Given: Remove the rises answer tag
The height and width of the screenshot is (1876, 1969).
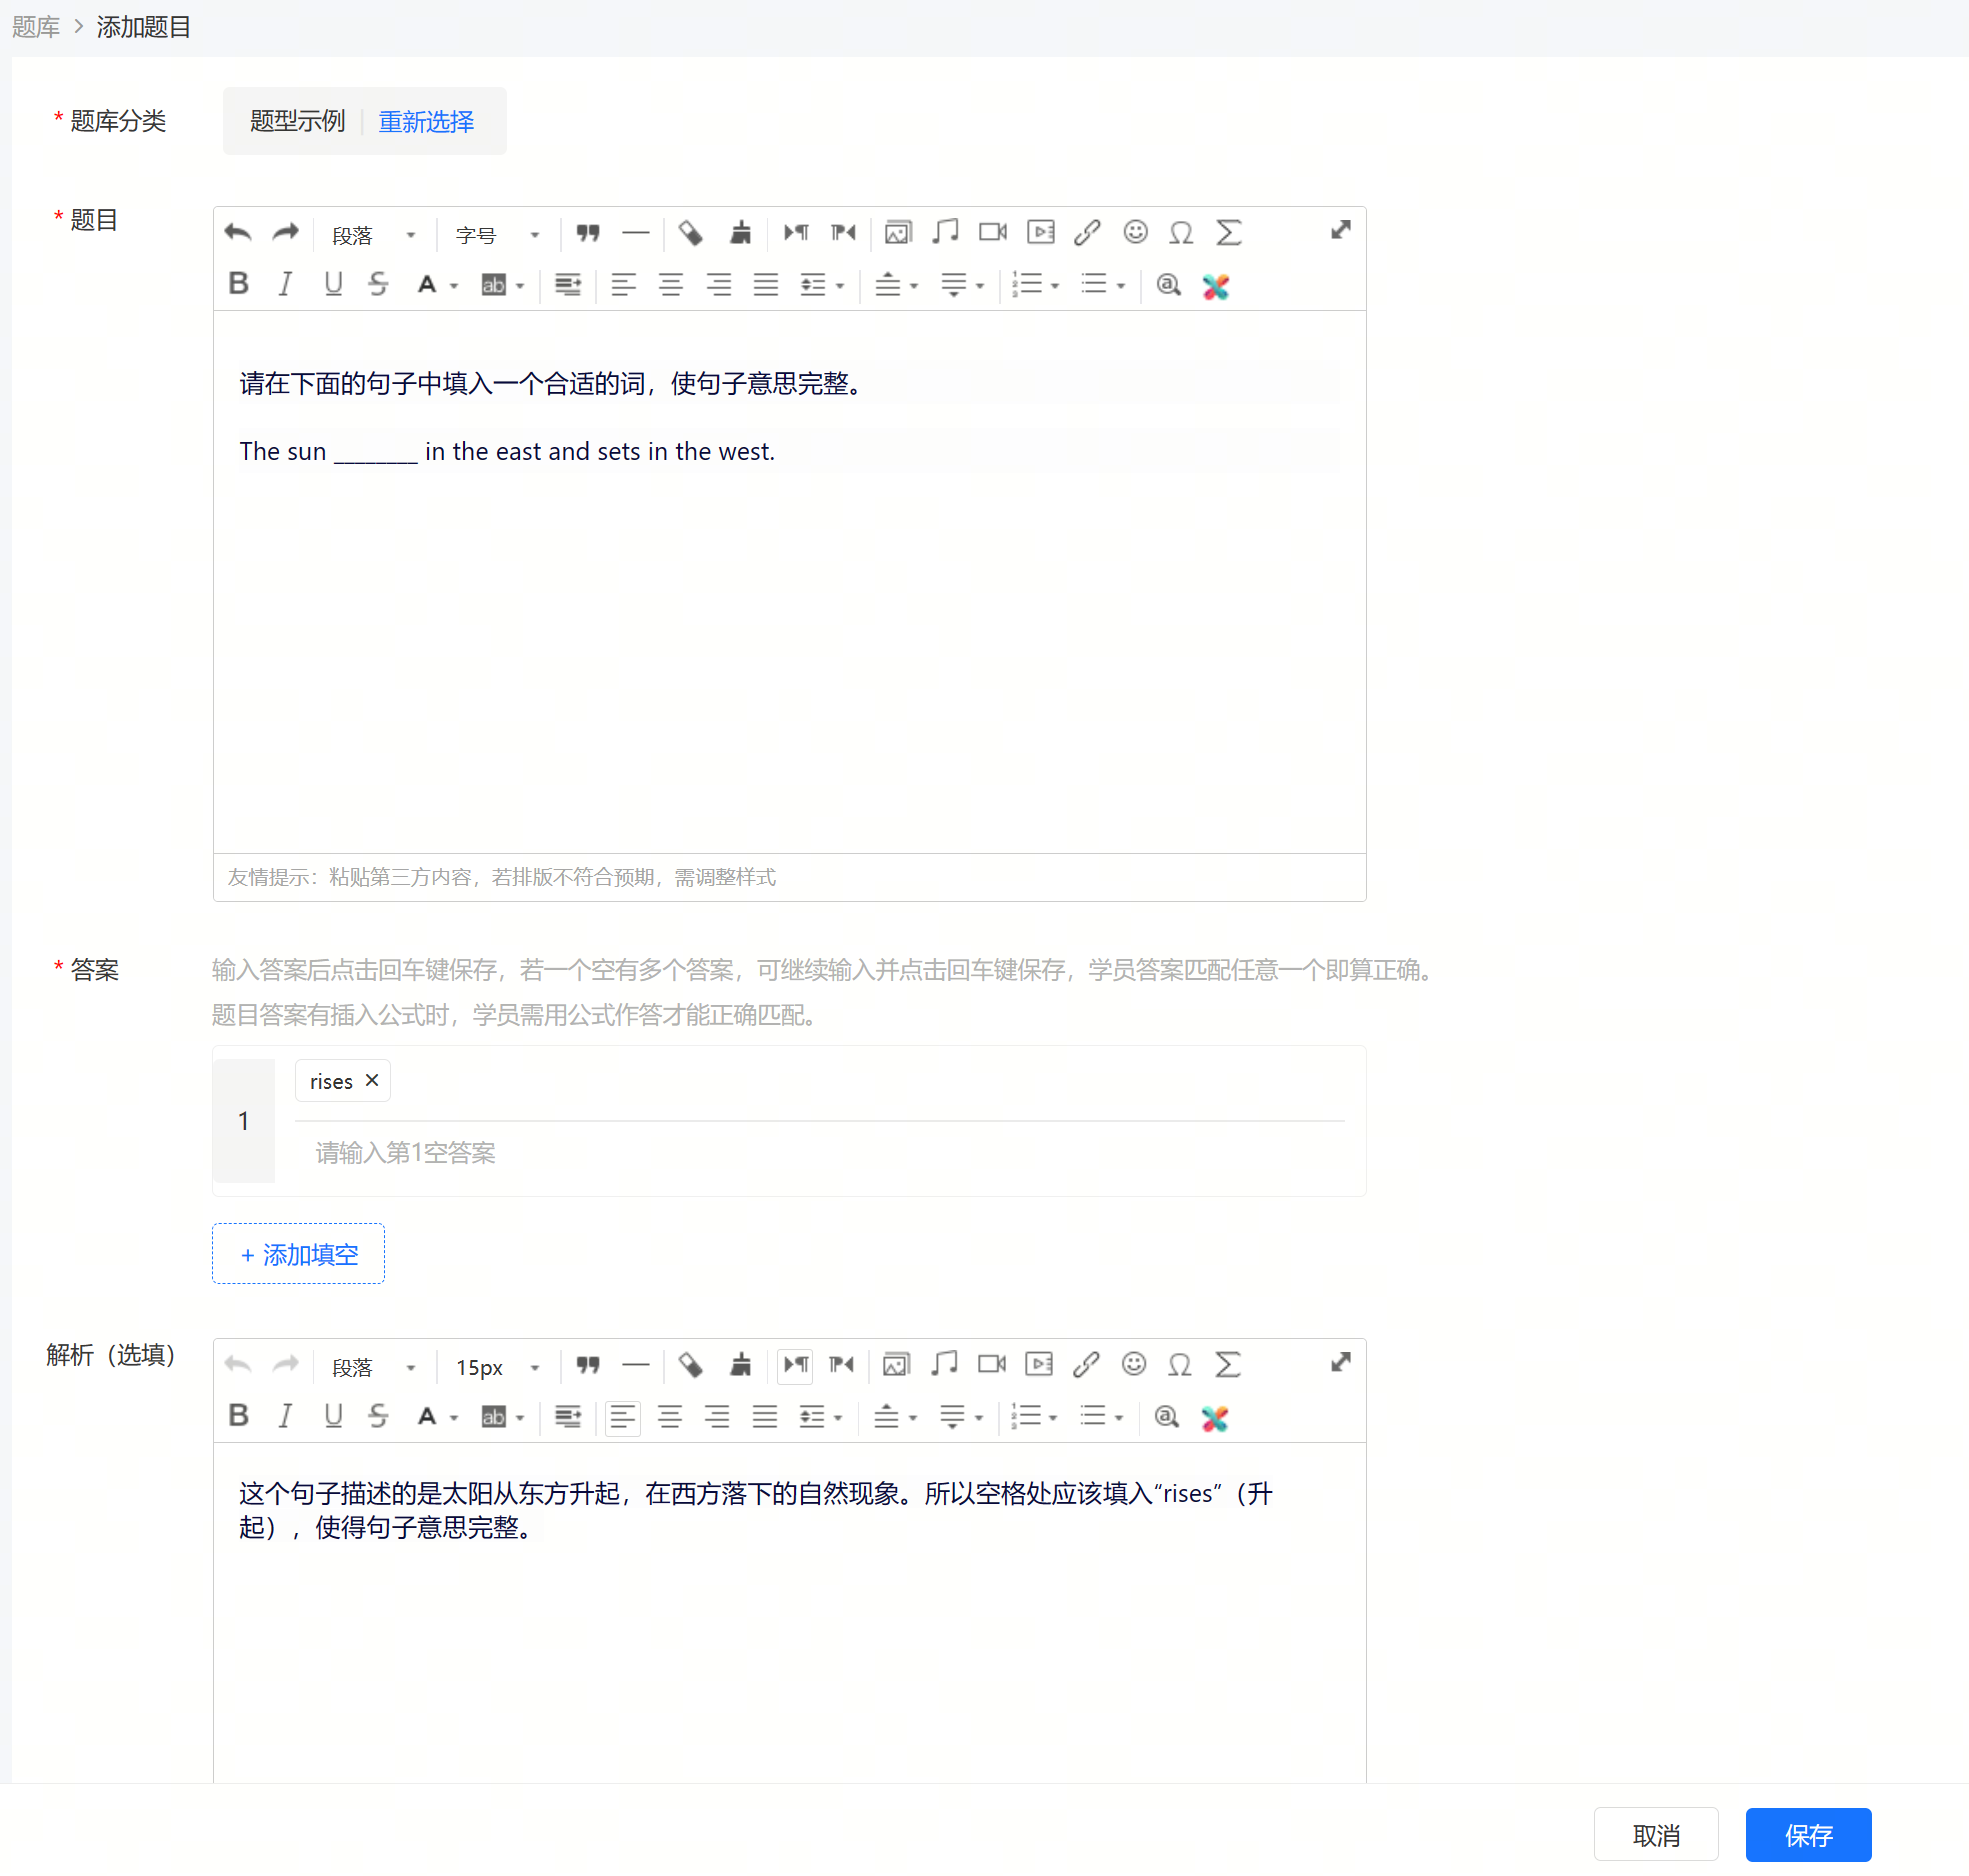Looking at the screenshot, I should 372,1081.
